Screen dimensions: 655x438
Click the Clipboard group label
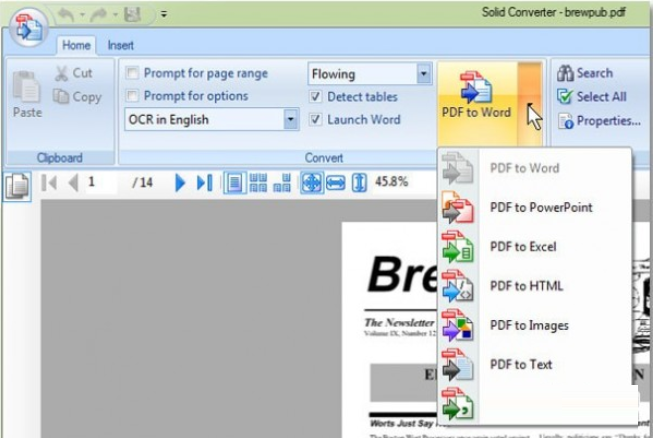(59, 158)
